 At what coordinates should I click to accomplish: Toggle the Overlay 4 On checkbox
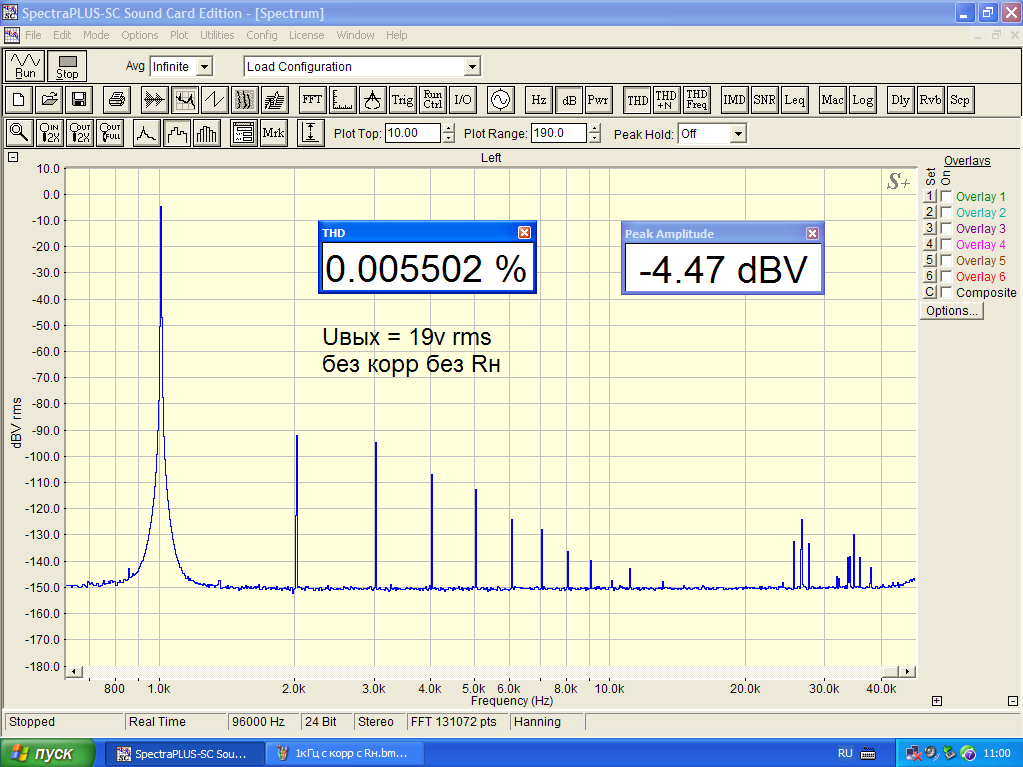point(946,244)
